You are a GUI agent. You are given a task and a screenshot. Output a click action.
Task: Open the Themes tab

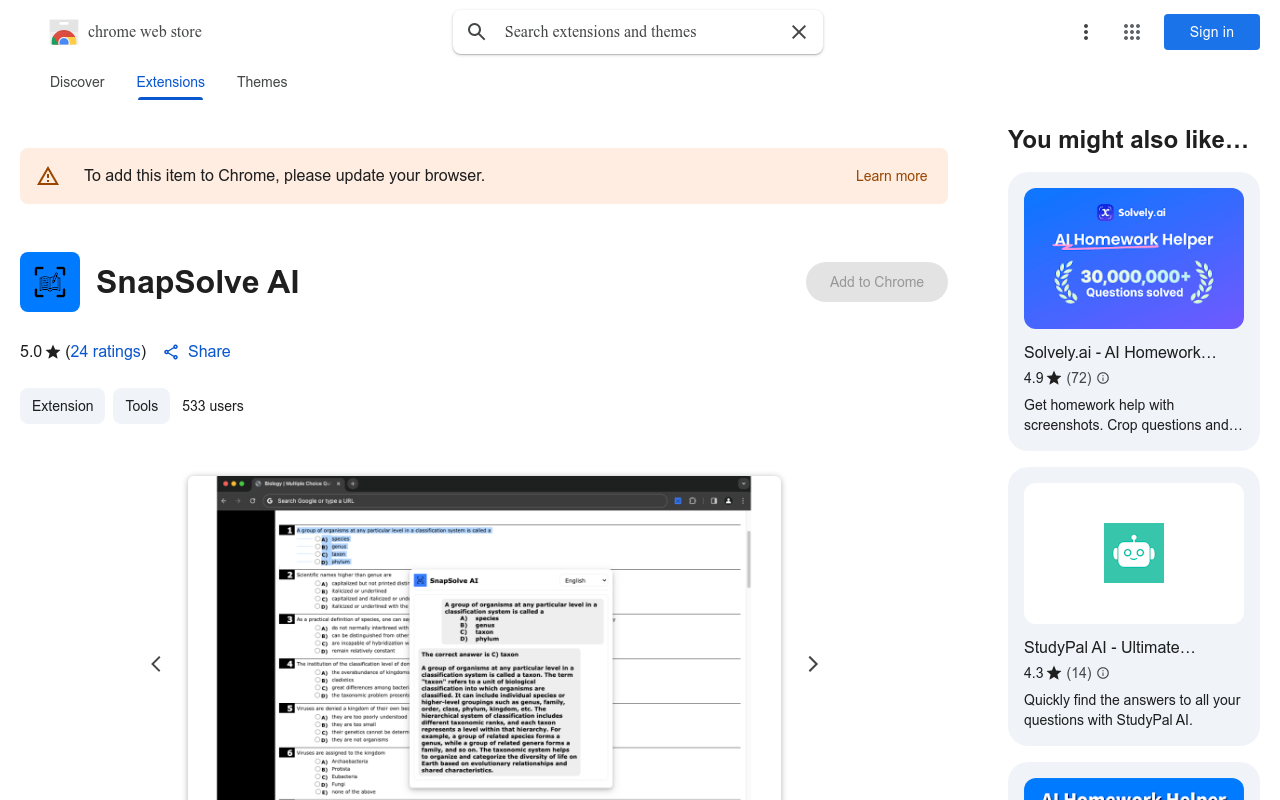pyautogui.click(x=262, y=82)
